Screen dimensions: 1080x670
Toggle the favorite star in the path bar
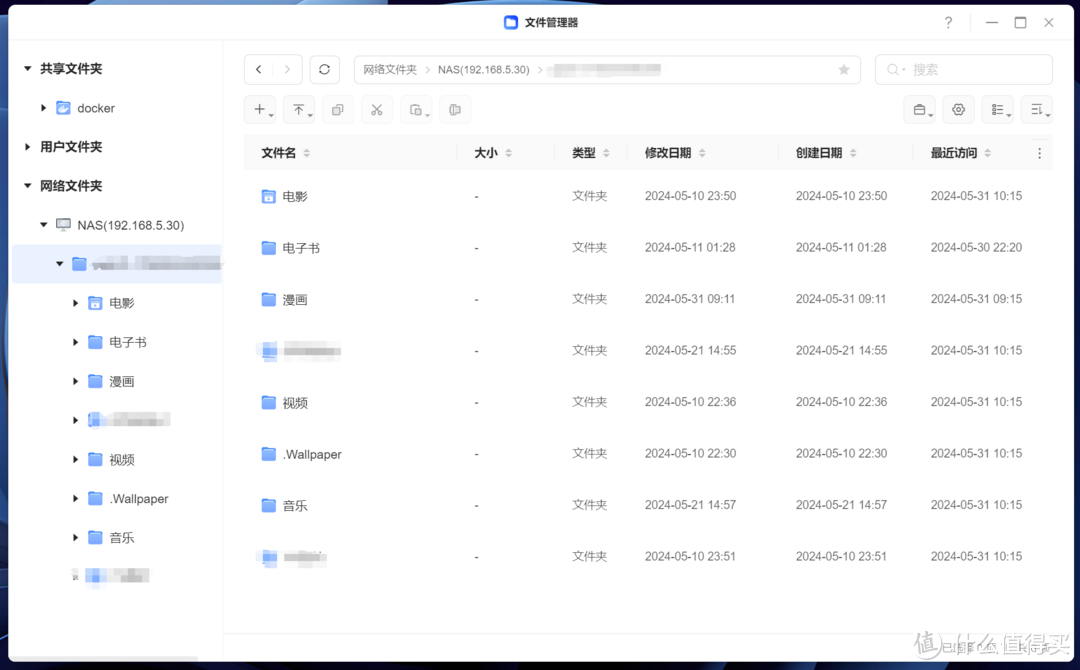[843, 69]
